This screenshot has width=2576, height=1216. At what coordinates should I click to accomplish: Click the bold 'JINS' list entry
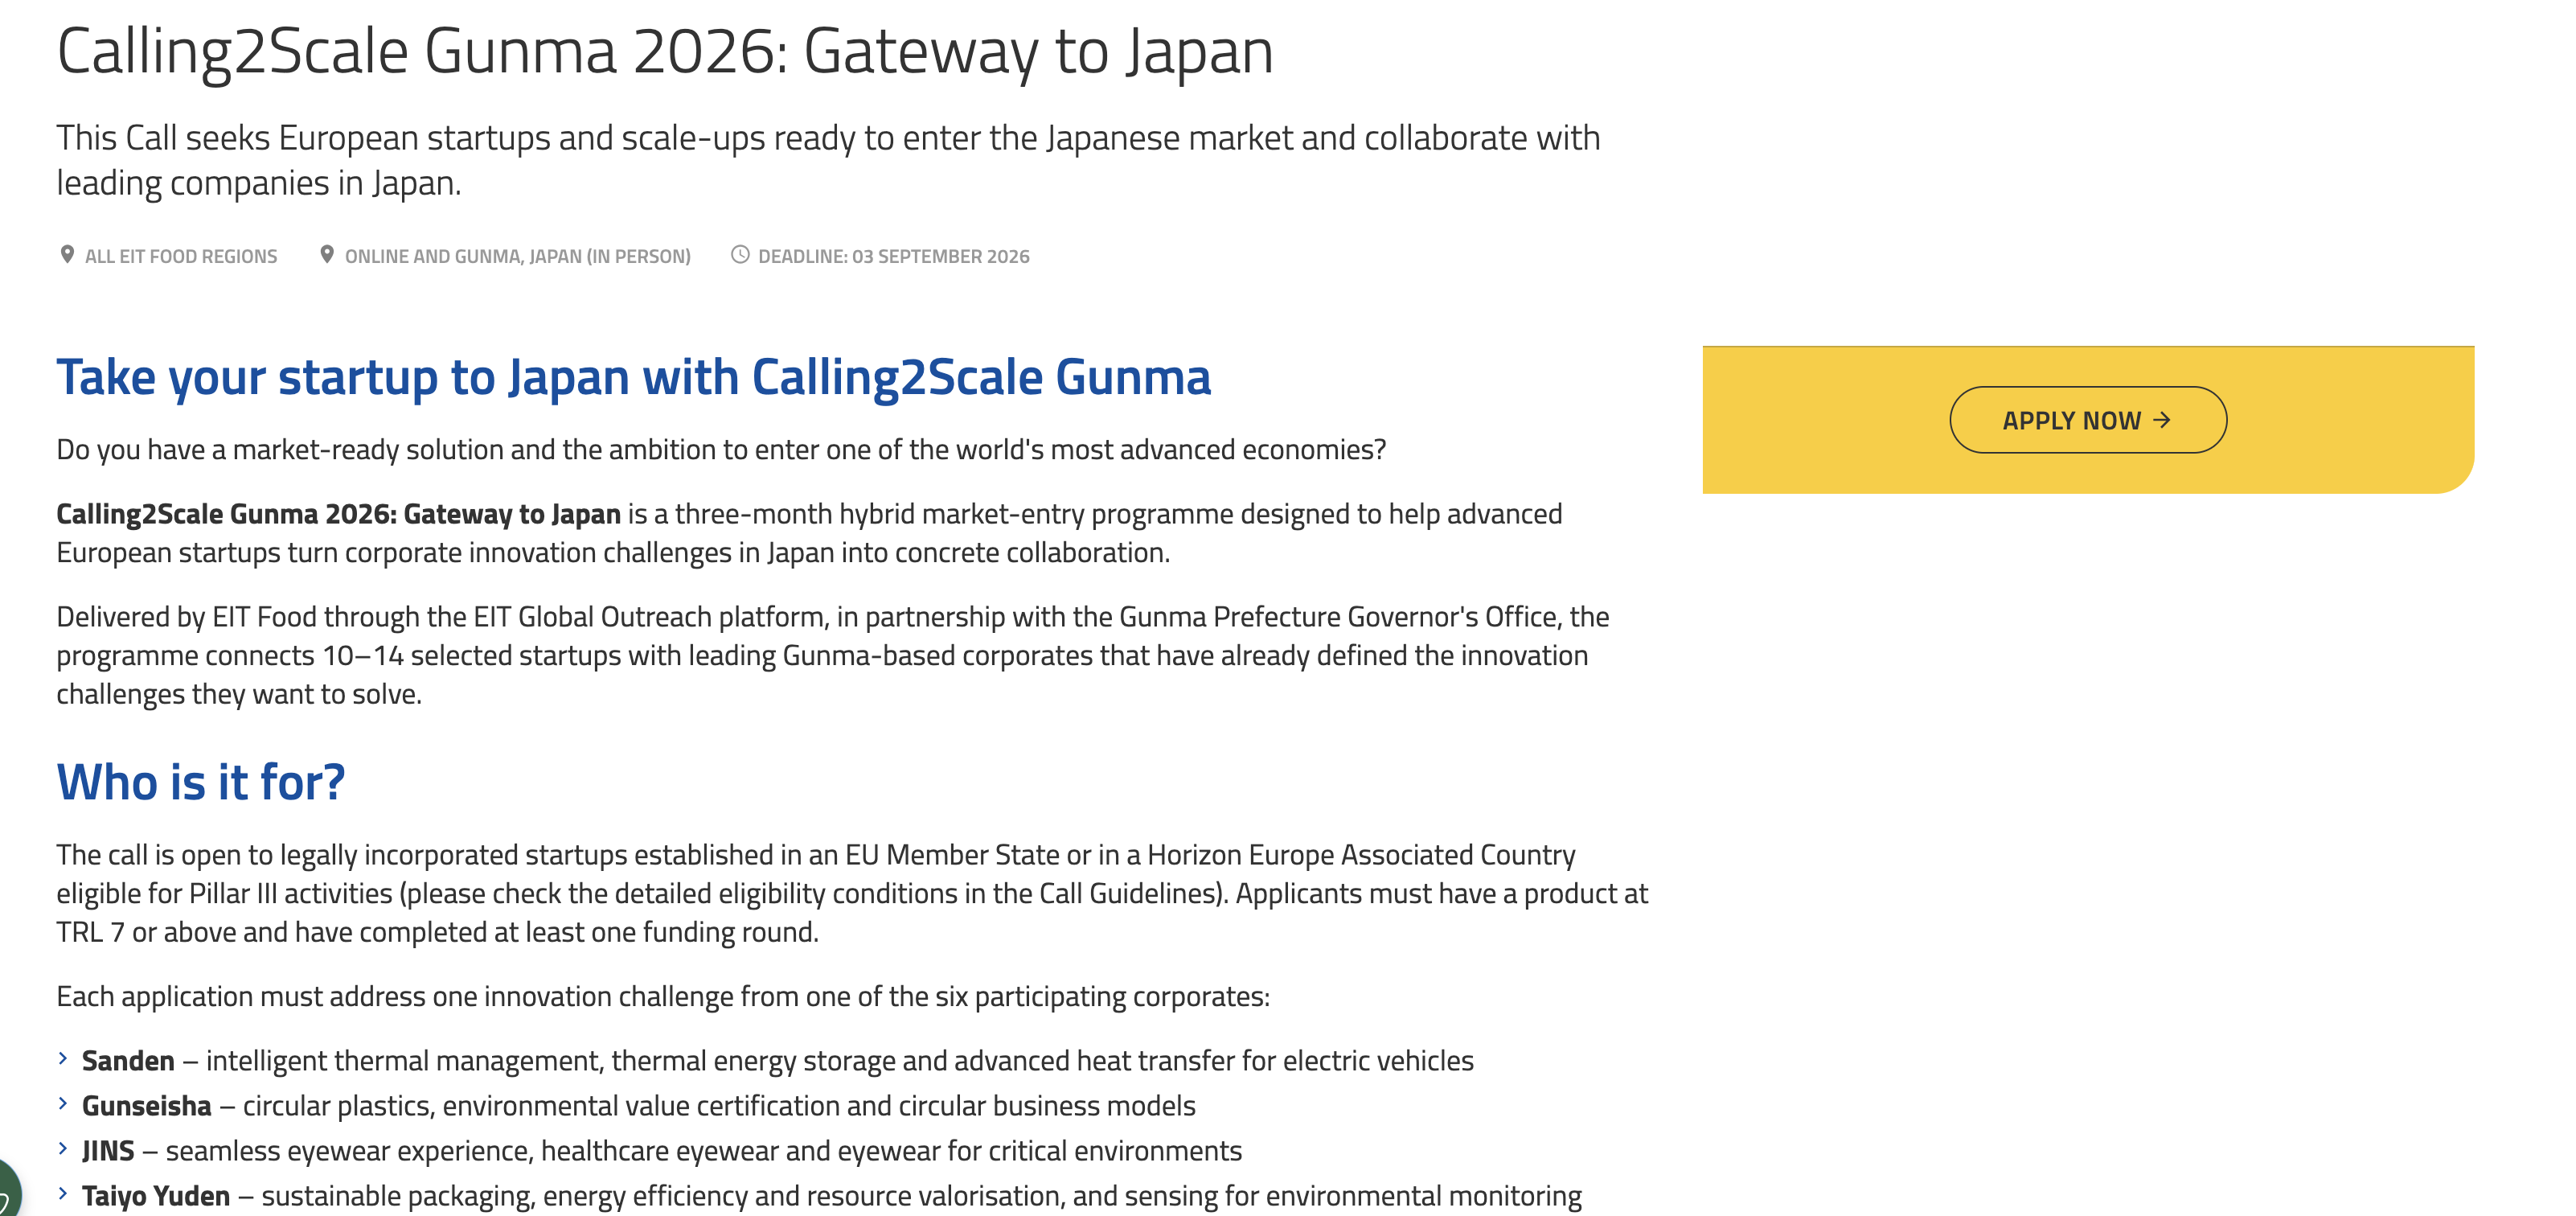108,1151
